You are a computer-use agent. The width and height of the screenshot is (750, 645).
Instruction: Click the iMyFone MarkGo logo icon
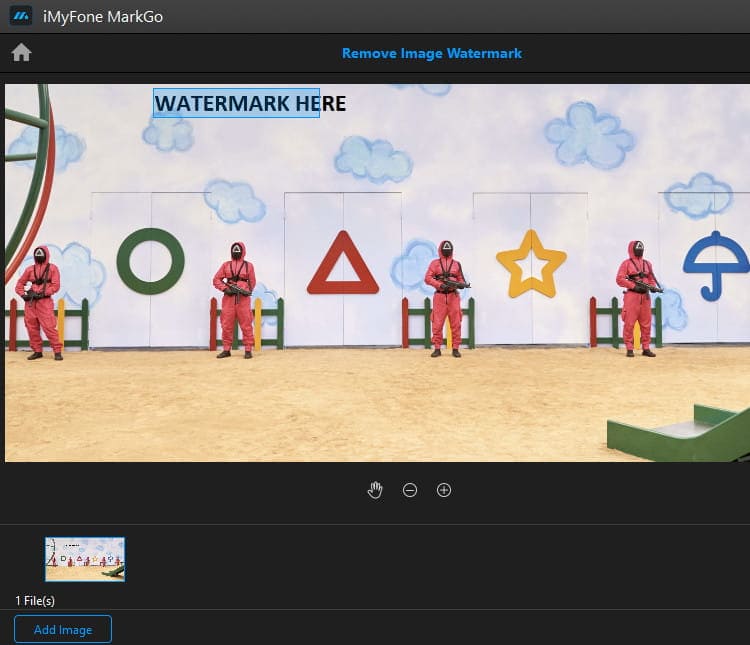tap(21, 16)
